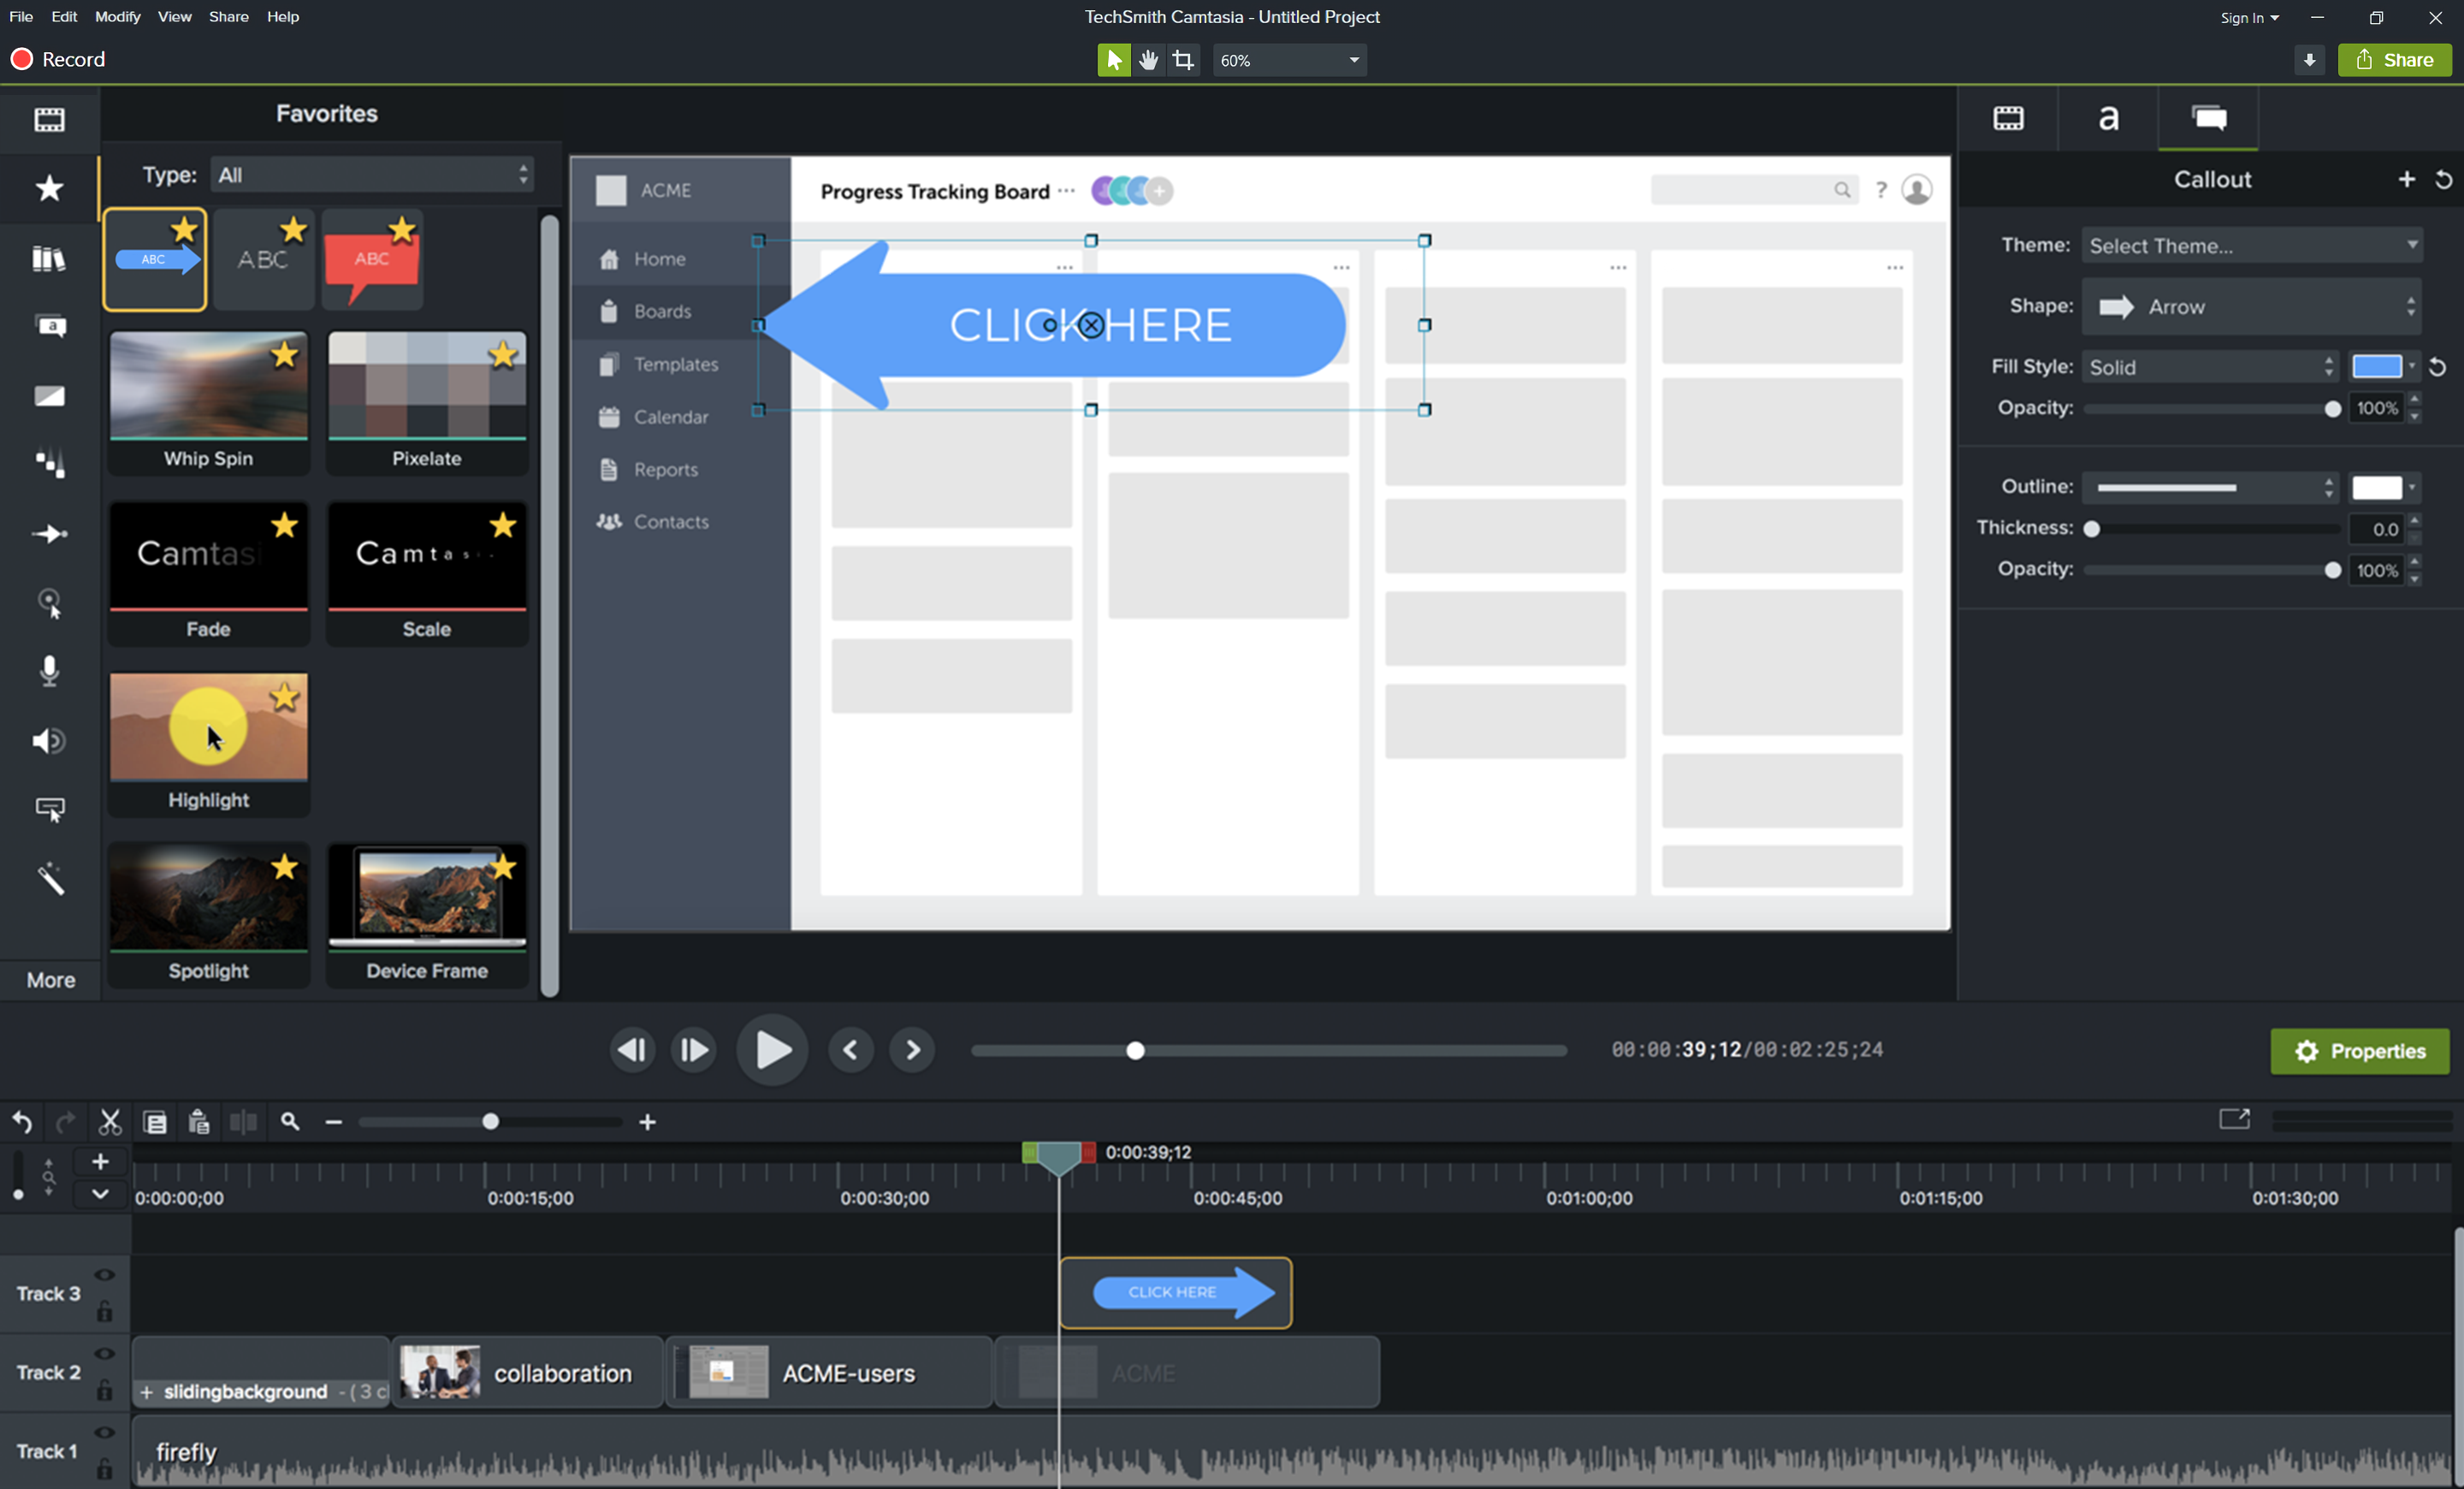Select the Library tab icon
The width and height of the screenshot is (2464, 1489).
click(49, 258)
